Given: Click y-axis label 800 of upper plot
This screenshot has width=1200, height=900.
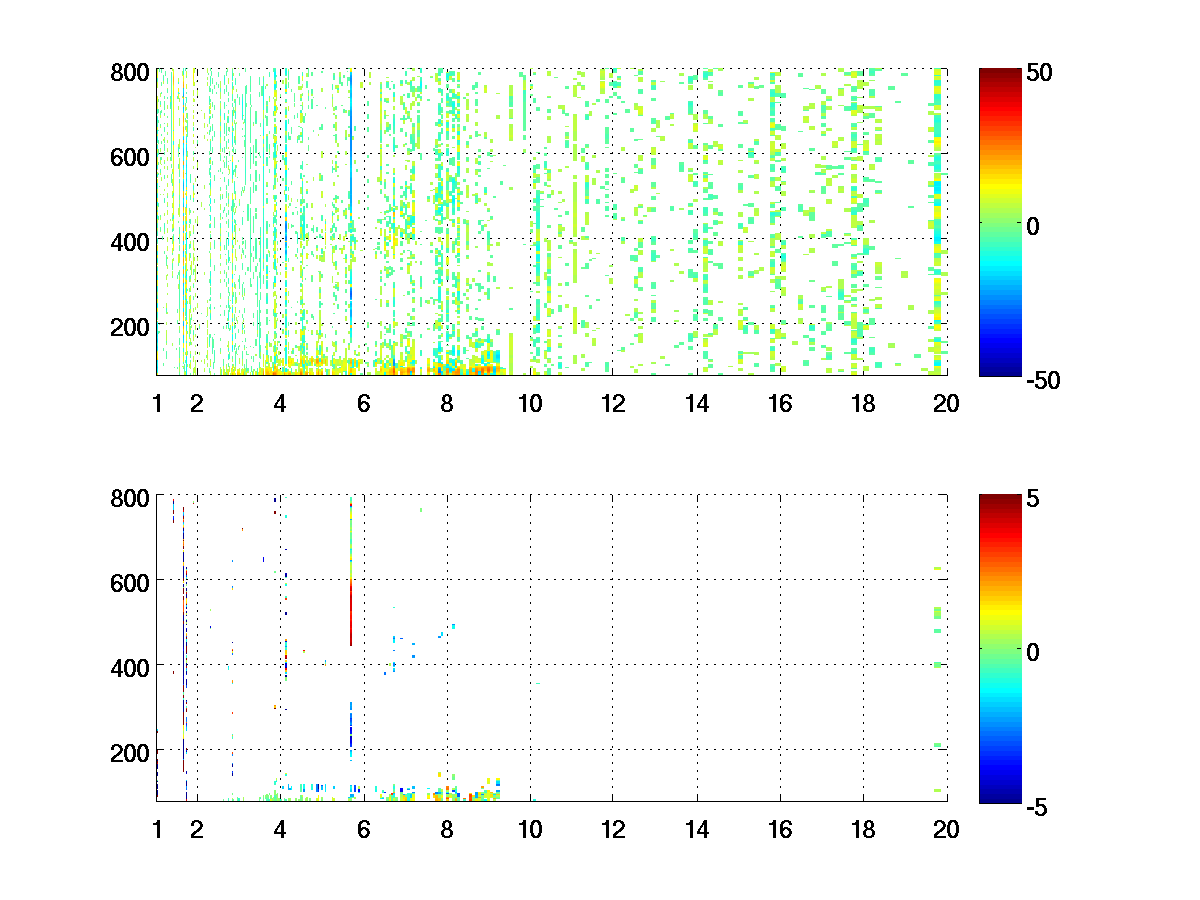Looking at the screenshot, I should pos(130,72).
